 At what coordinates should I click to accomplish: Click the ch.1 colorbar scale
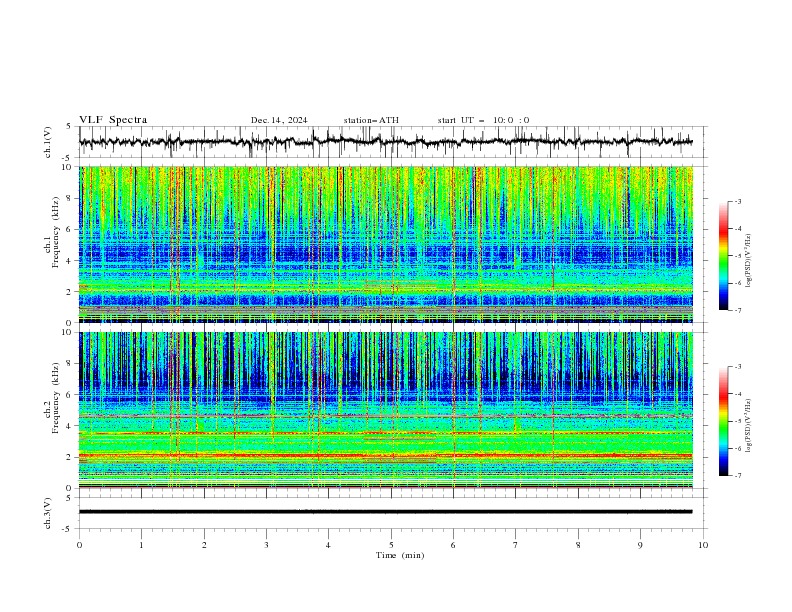point(723,256)
